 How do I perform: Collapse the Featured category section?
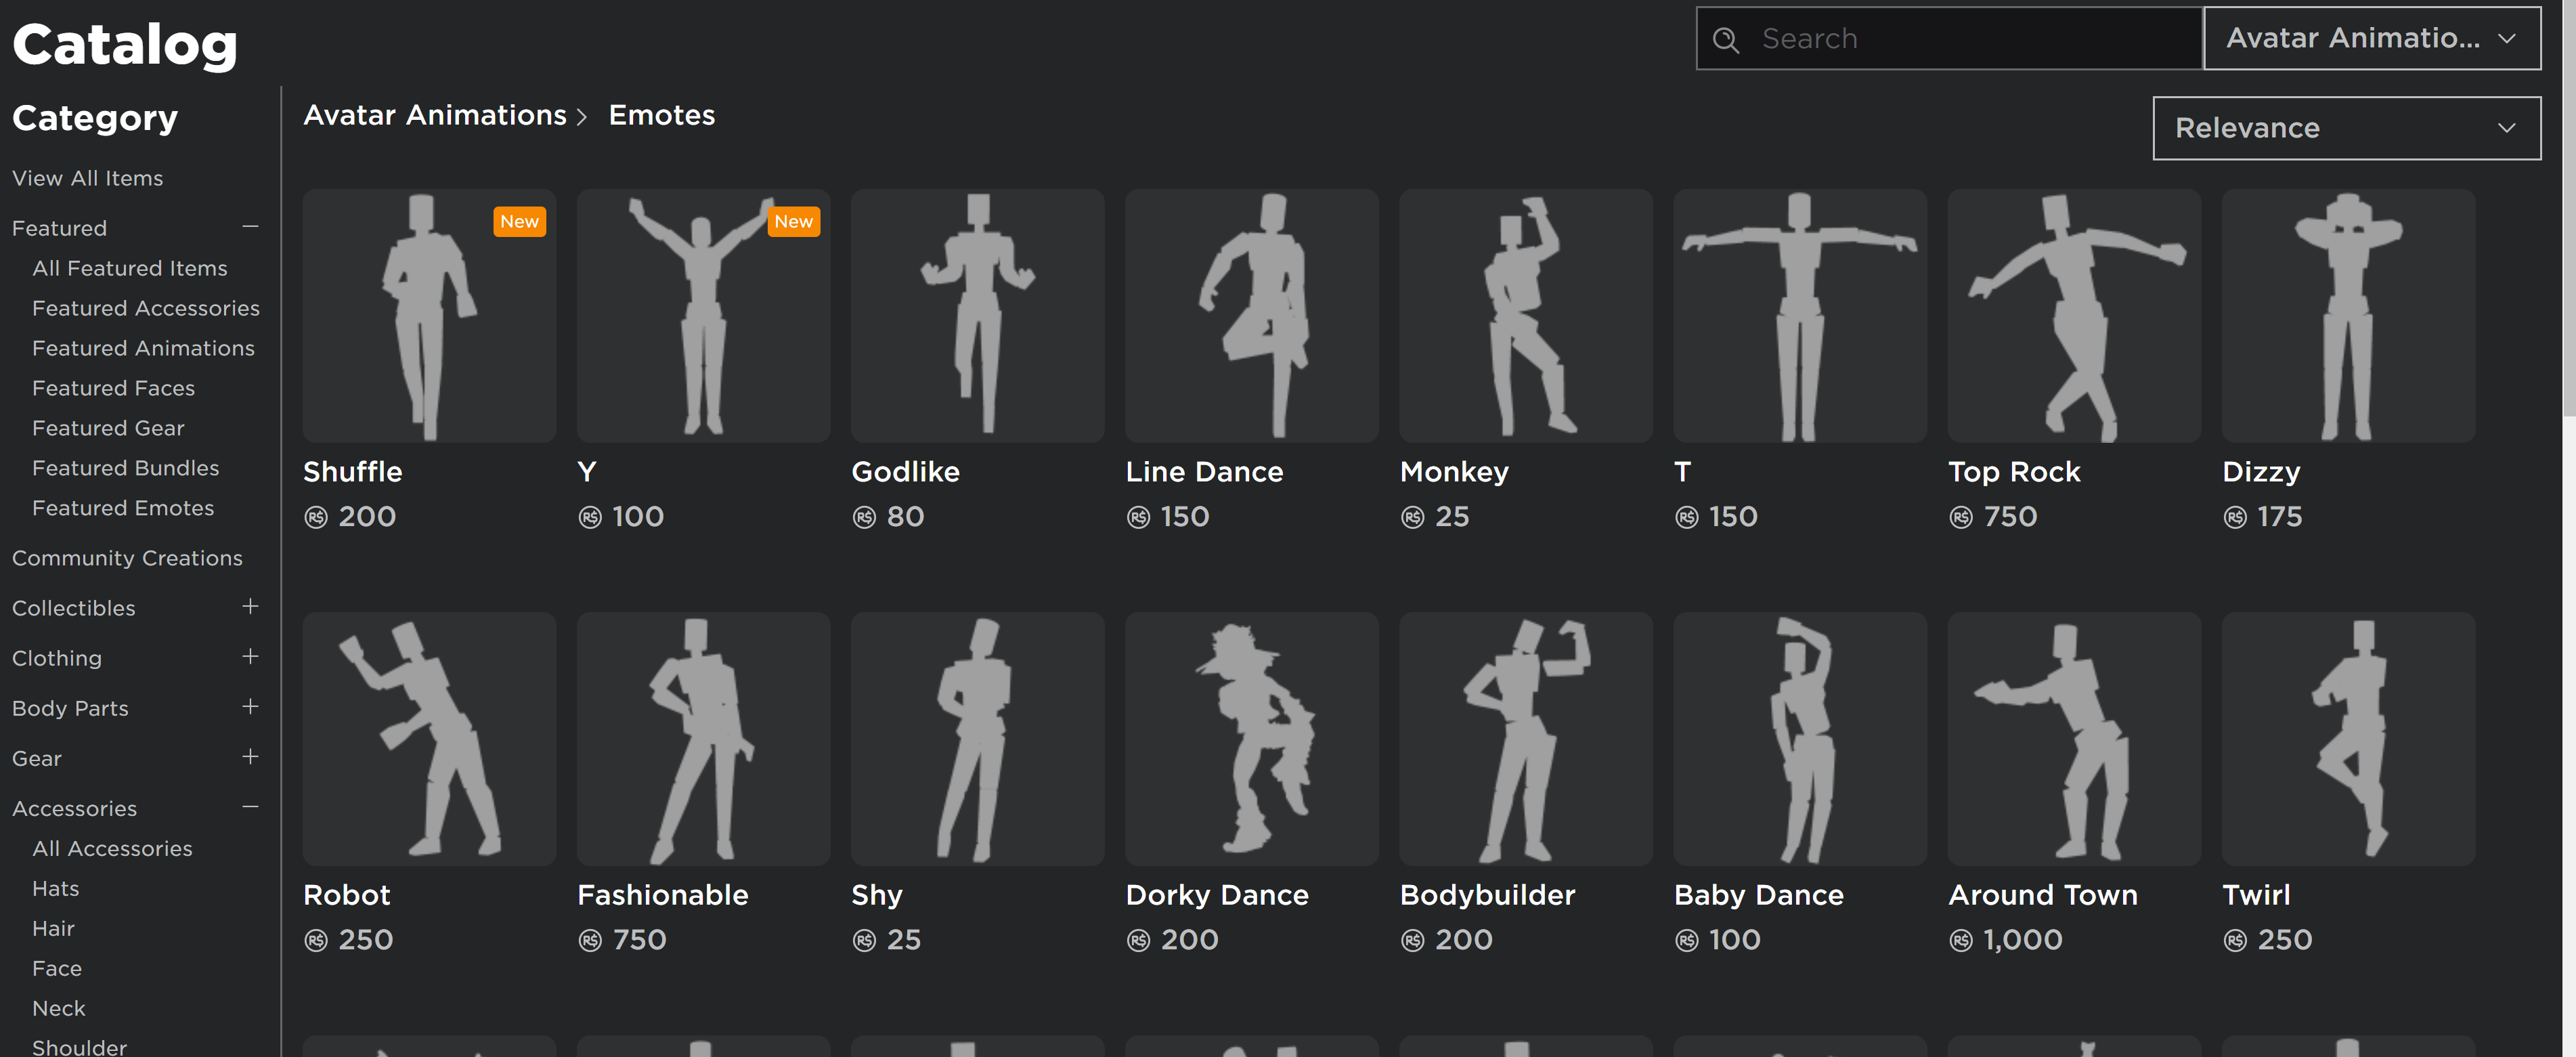tap(250, 227)
